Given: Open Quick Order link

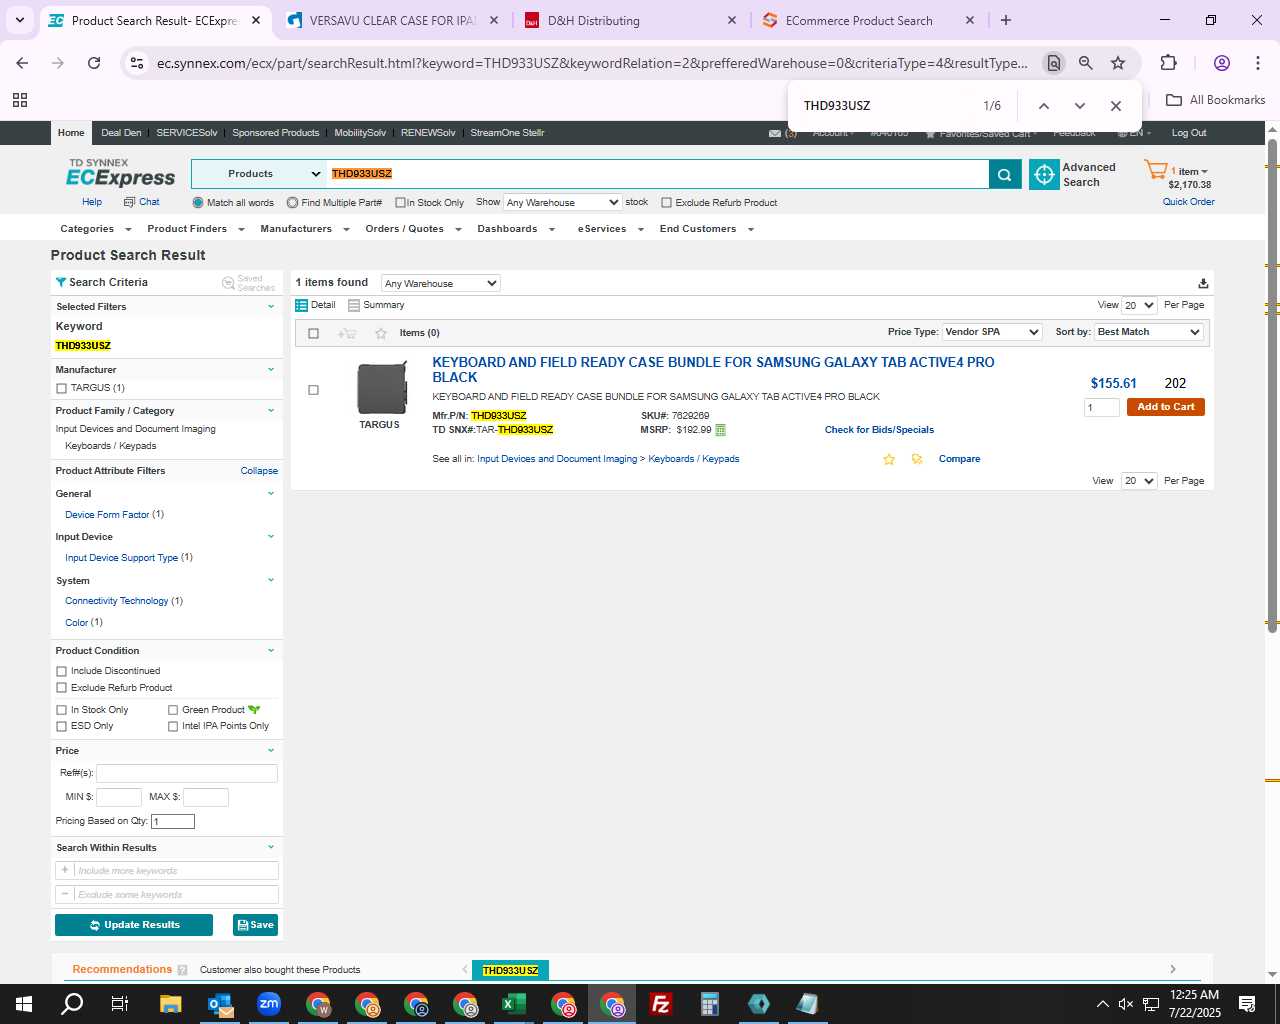Looking at the screenshot, I should pyautogui.click(x=1188, y=202).
